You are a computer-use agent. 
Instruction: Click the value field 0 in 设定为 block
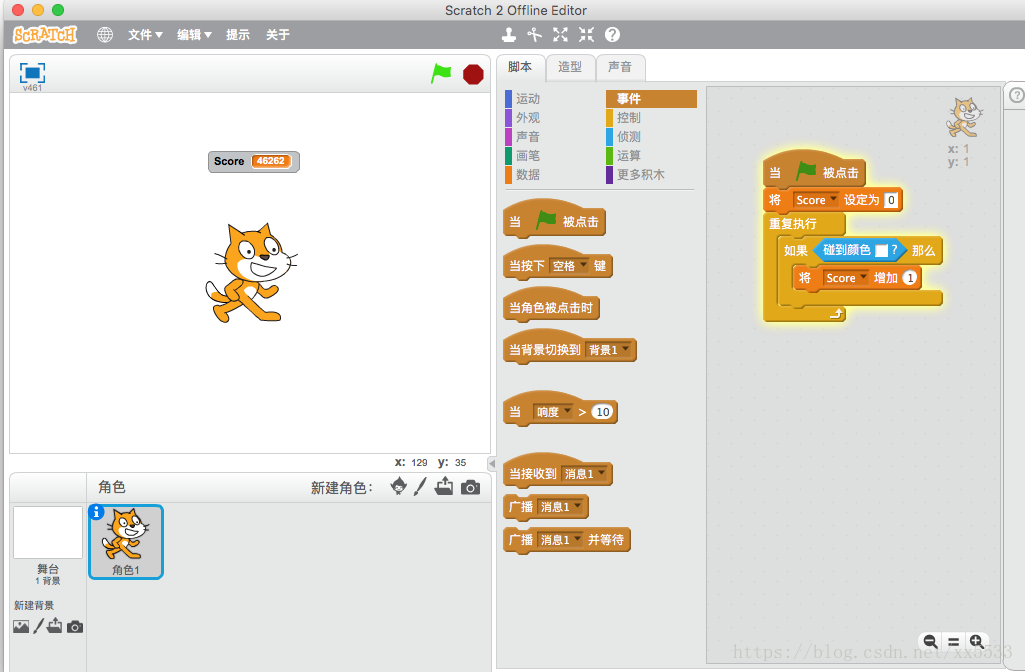click(891, 200)
